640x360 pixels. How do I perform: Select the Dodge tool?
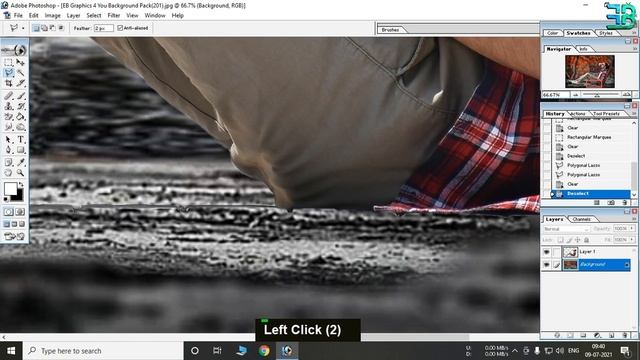tap(20, 127)
